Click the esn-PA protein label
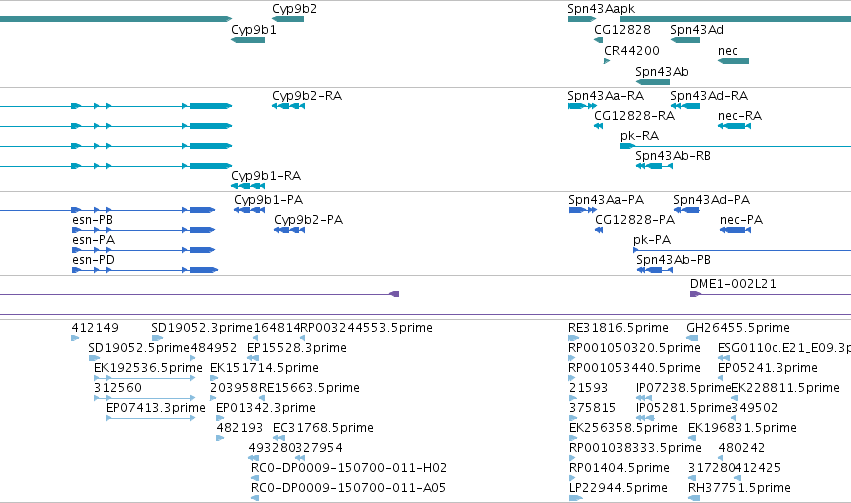Image resolution: width=851 pixels, height=503 pixels. (x=93, y=240)
